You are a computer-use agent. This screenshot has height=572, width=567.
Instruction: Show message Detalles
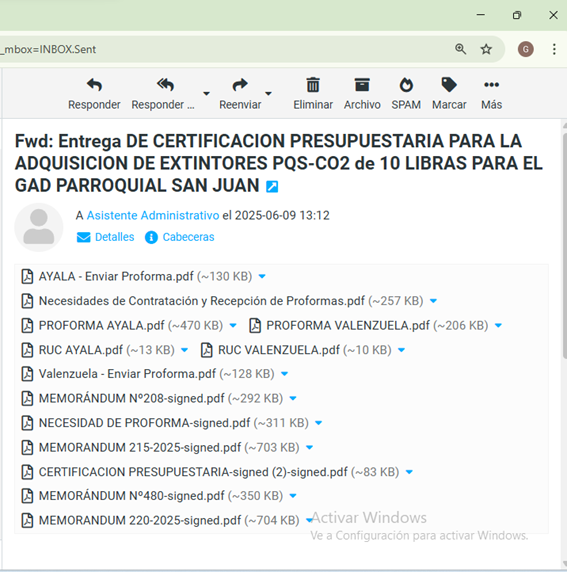tap(105, 237)
